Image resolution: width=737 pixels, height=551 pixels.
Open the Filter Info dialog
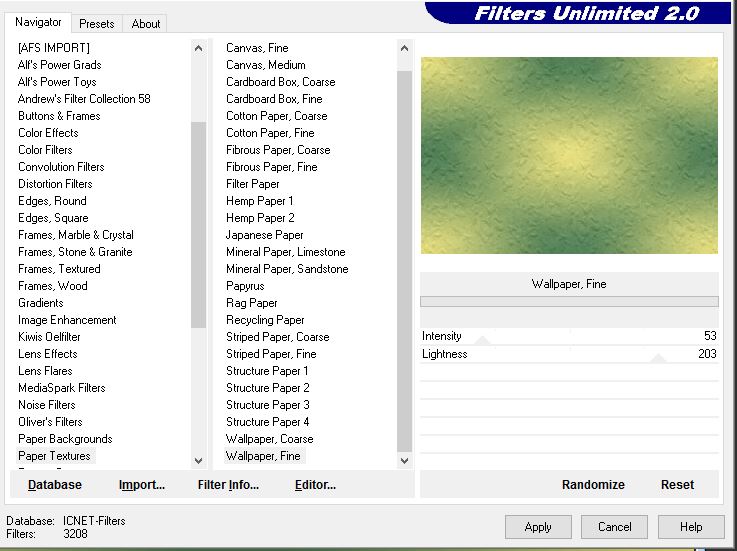click(x=228, y=485)
